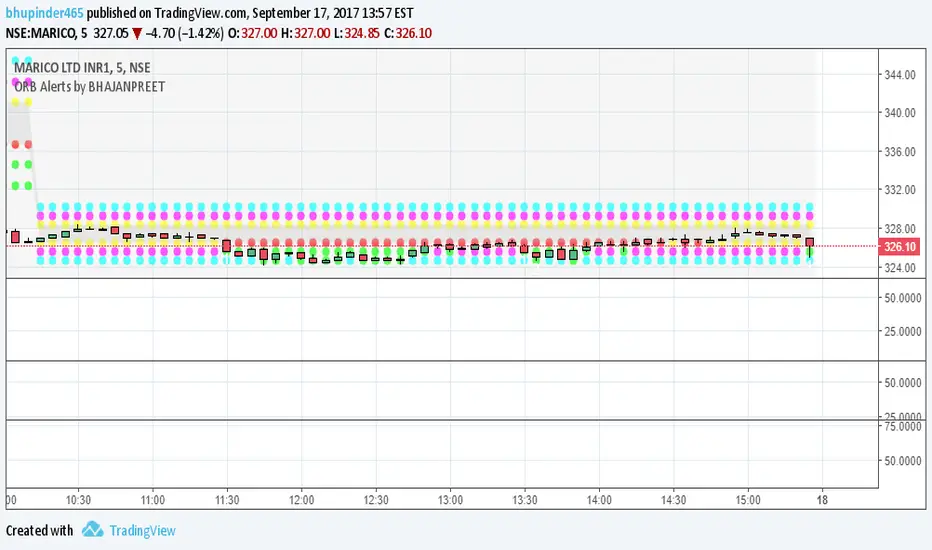Click the red down-arrow change indicator
This screenshot has height=550, width=932.
137,34
